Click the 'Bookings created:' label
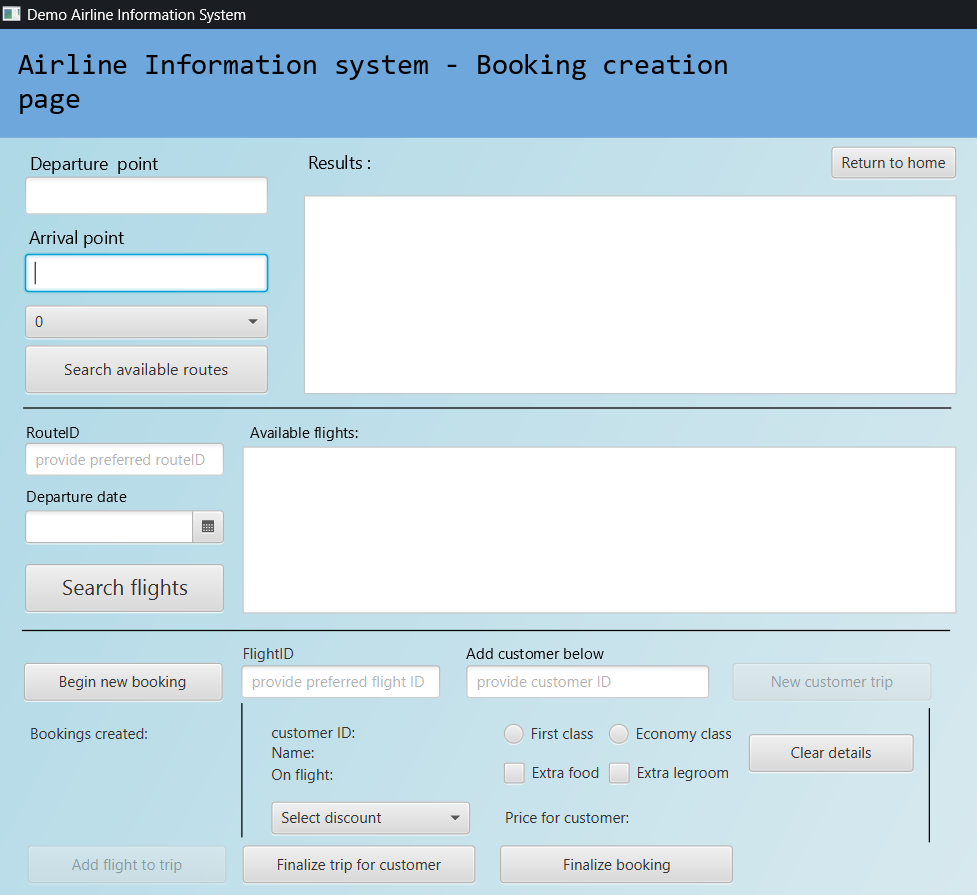This screenshot has height=895, width=977. (x=89, y=734)
